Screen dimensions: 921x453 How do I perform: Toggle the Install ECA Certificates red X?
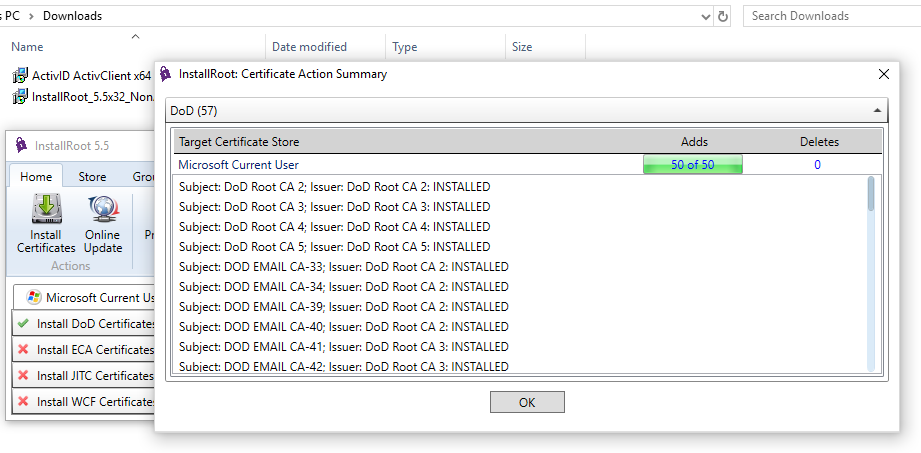[x=23, y=350]
